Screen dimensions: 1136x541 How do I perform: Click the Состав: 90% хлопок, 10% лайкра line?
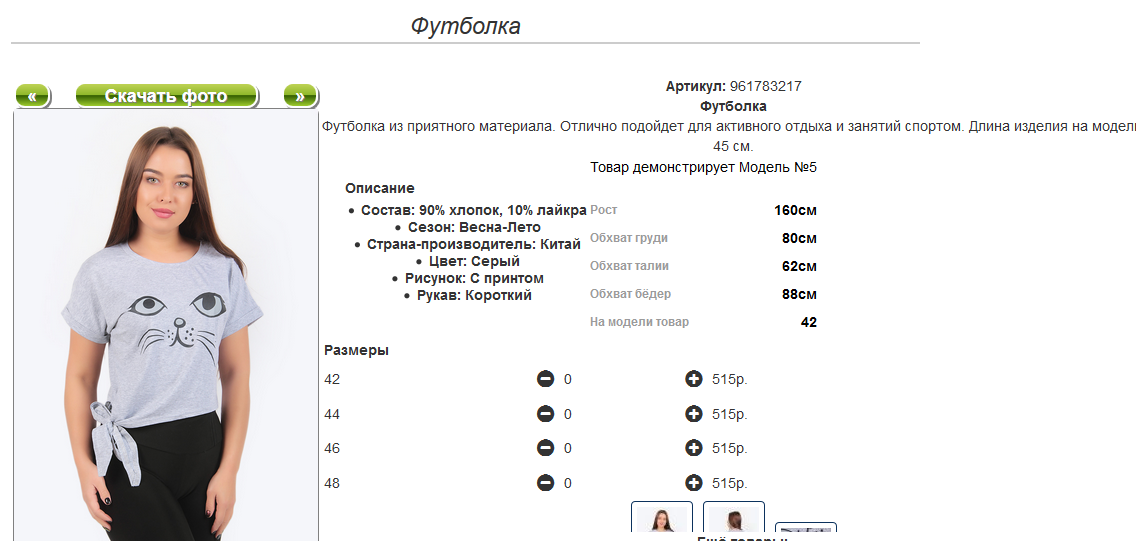(x=474, y=210)
